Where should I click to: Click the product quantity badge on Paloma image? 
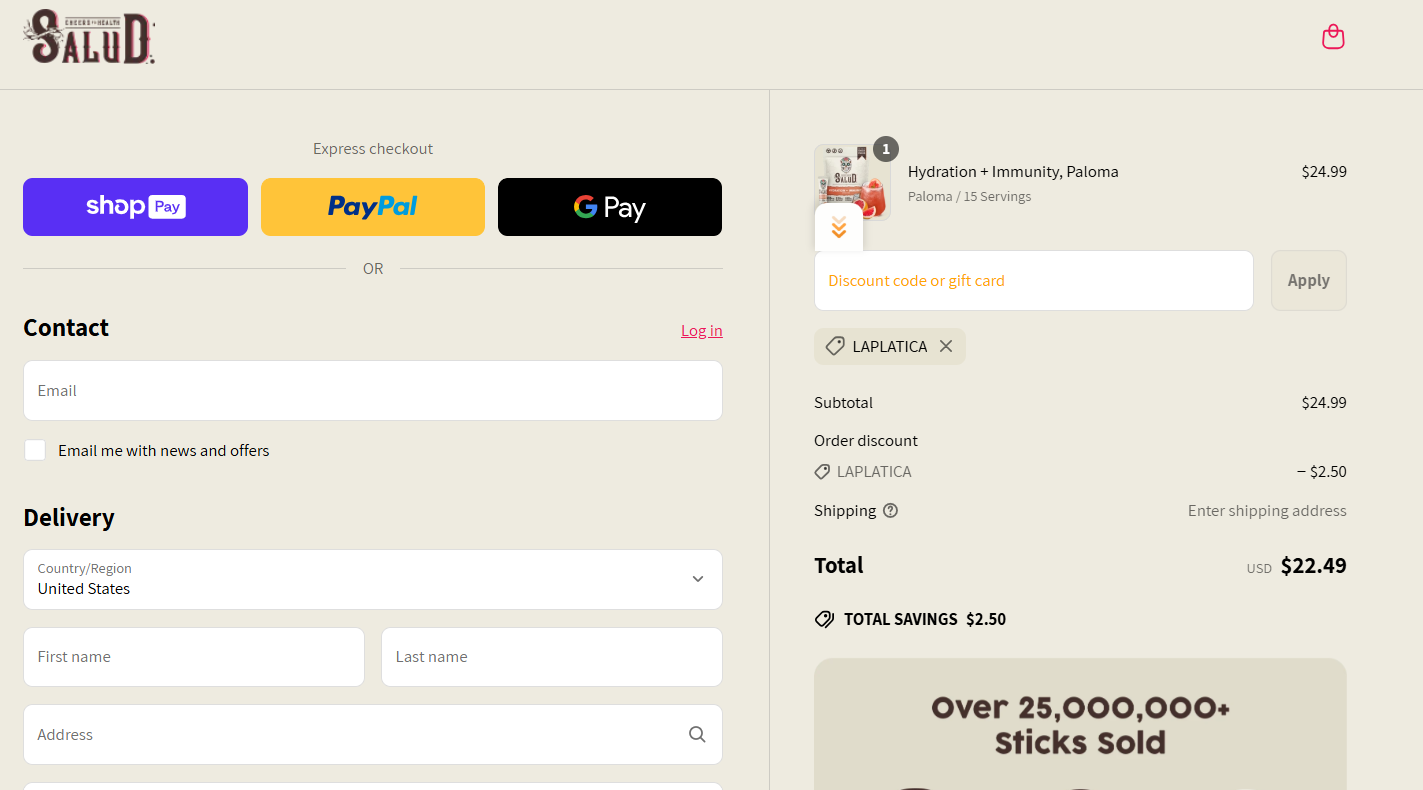click(885, 149)
